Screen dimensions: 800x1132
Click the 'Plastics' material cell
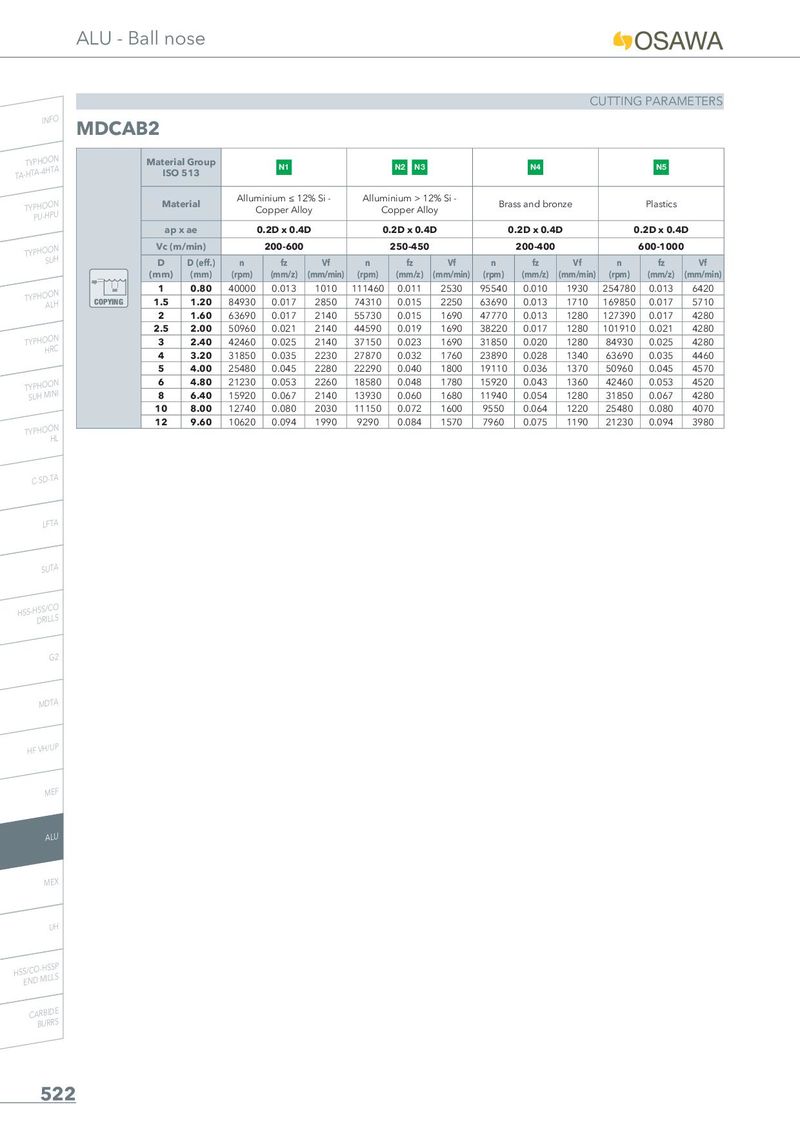(x=661, y=204)
